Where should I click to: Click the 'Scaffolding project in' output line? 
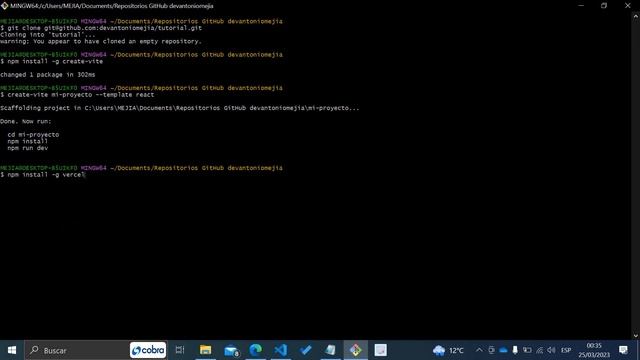180,108
